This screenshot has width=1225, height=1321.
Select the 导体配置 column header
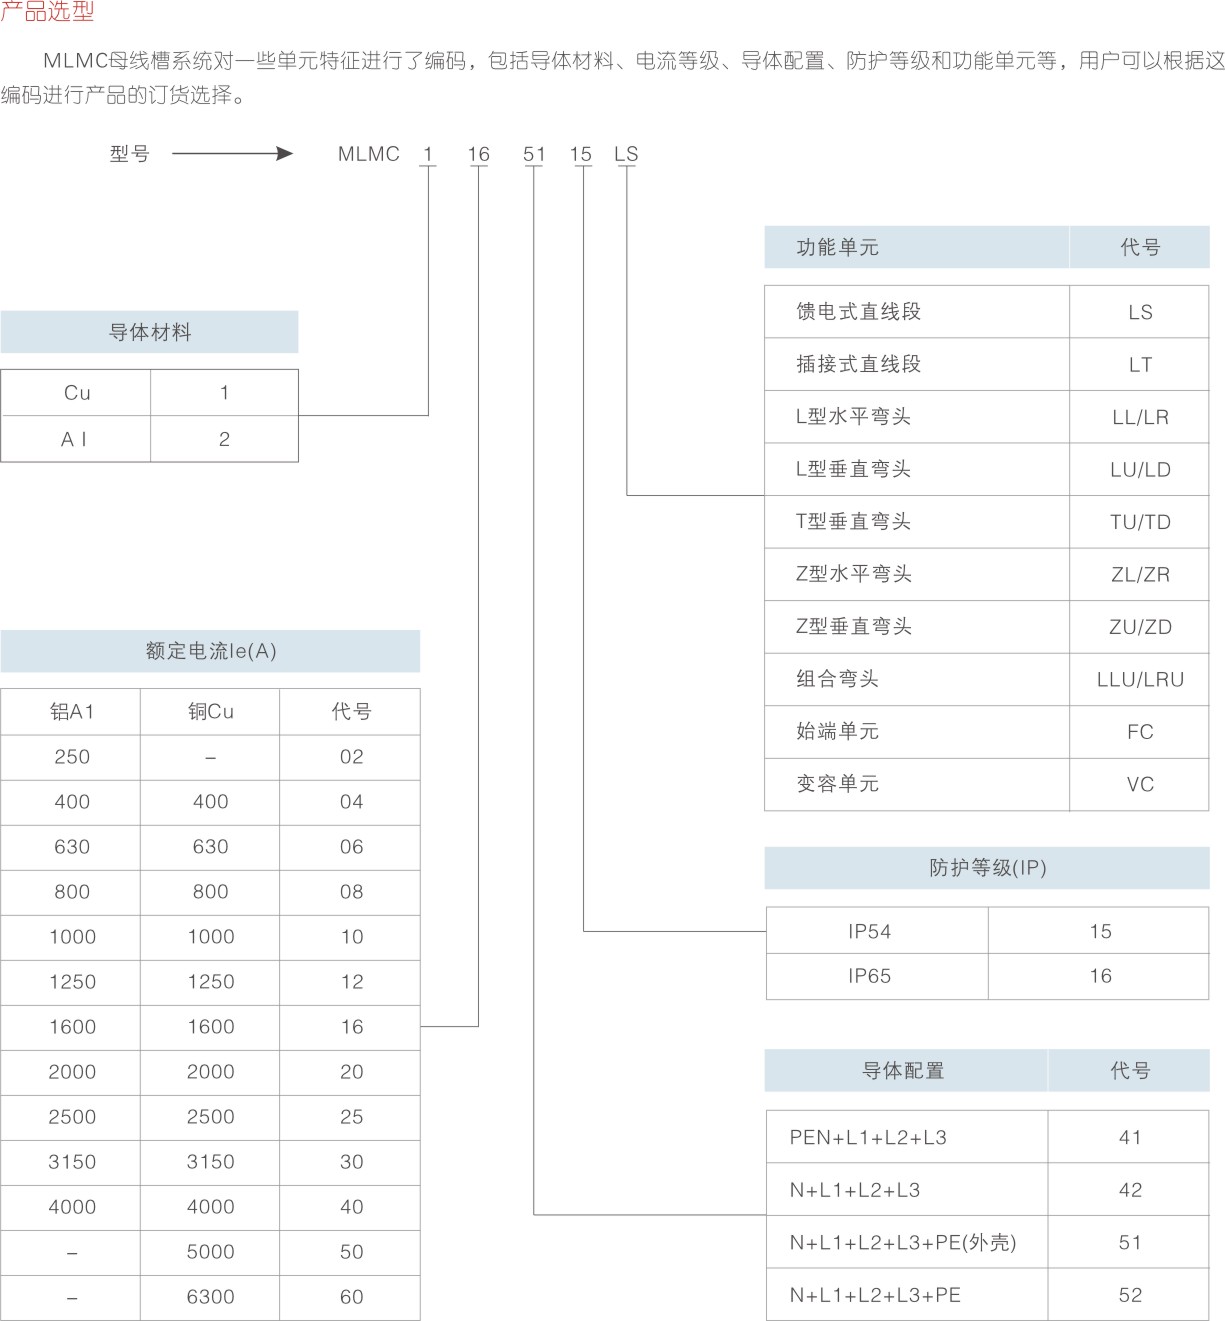click(903, 1071)
